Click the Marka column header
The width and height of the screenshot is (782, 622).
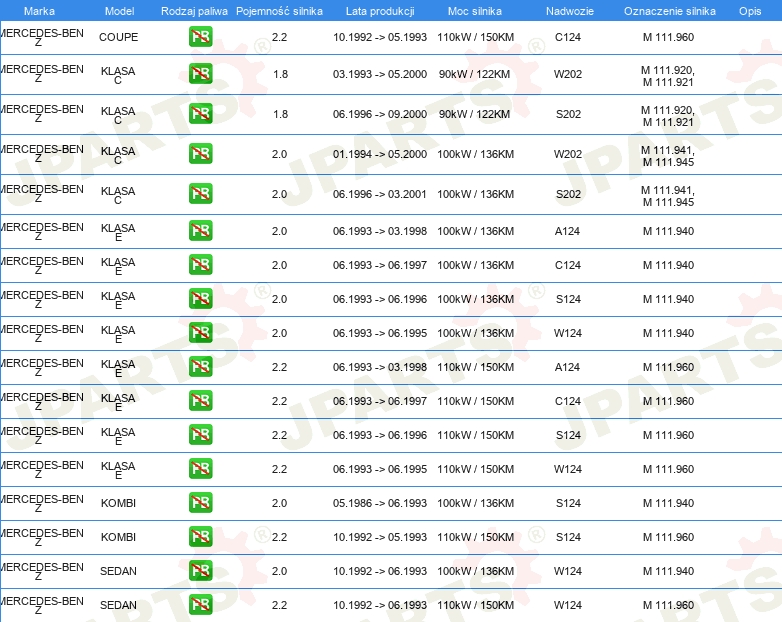pyautogui.click(x=39, y=11)
